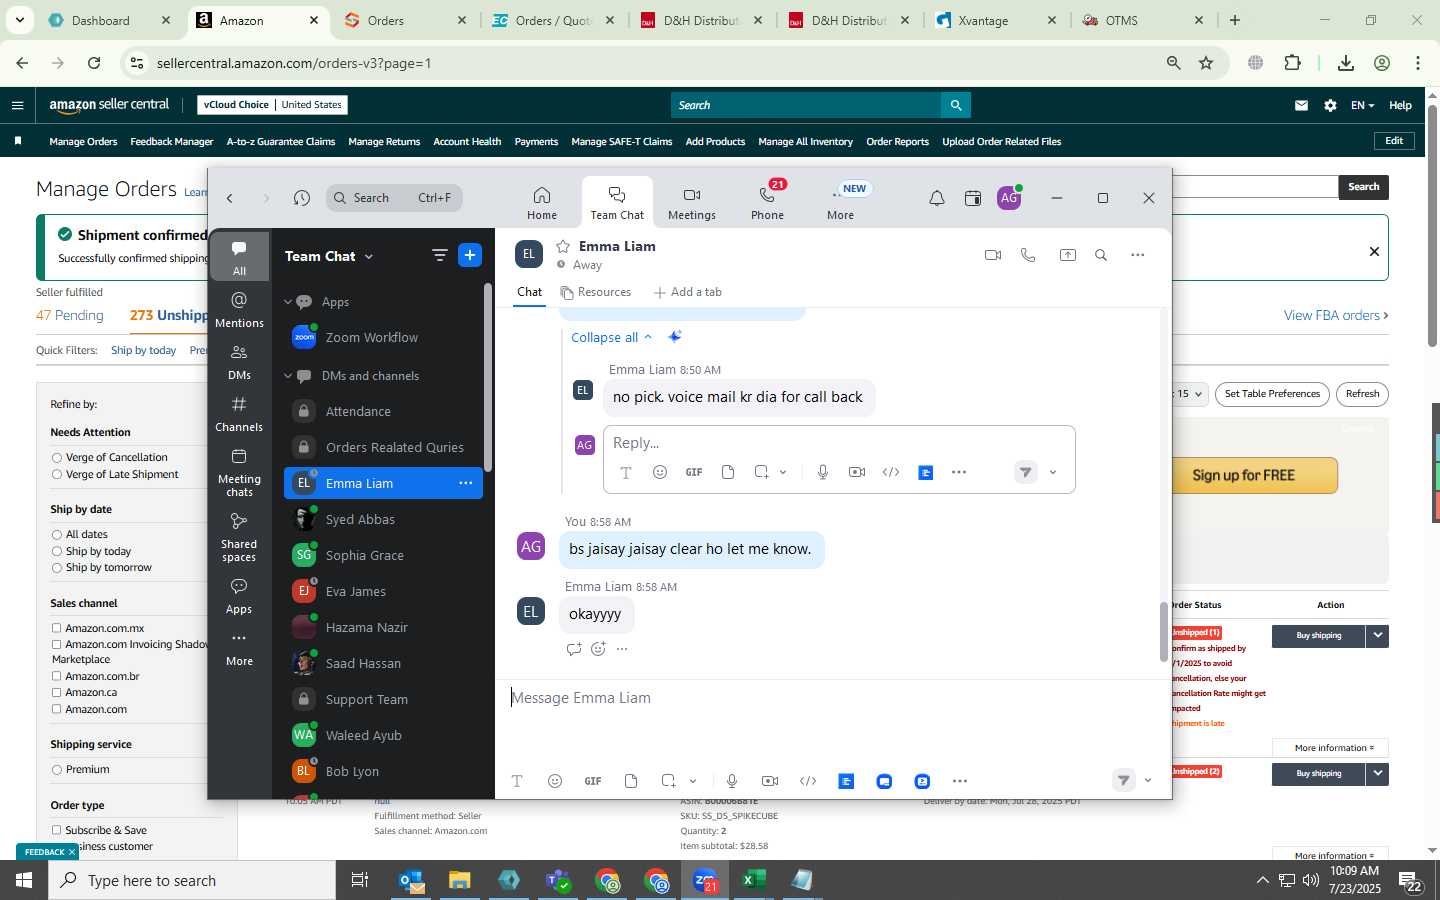The height and width of the screenshot is (900, 1440).
Task: Click the Message Emma Liam input field
Action: 832,698
